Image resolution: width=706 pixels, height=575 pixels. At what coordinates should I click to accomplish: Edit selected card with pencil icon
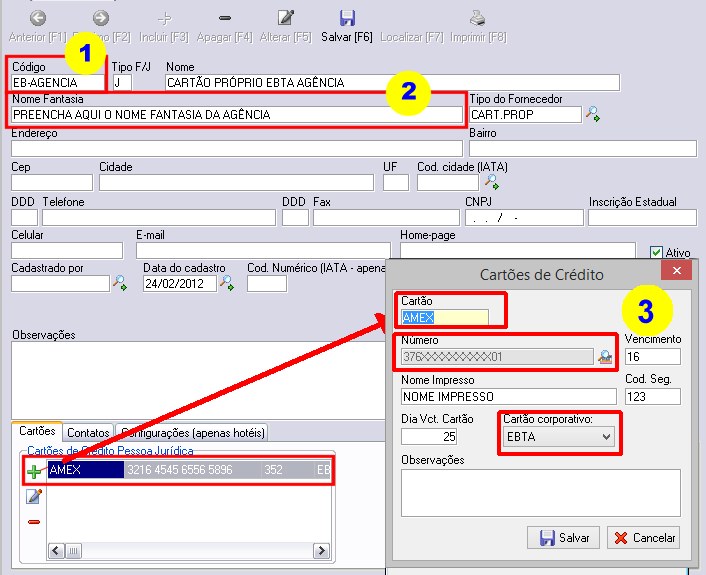point(34,496)
